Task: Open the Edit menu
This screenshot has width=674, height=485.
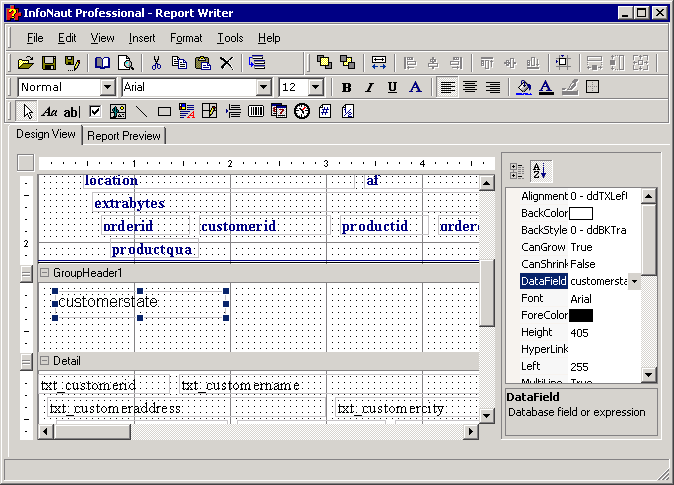Action: click(x=67, y=38)
